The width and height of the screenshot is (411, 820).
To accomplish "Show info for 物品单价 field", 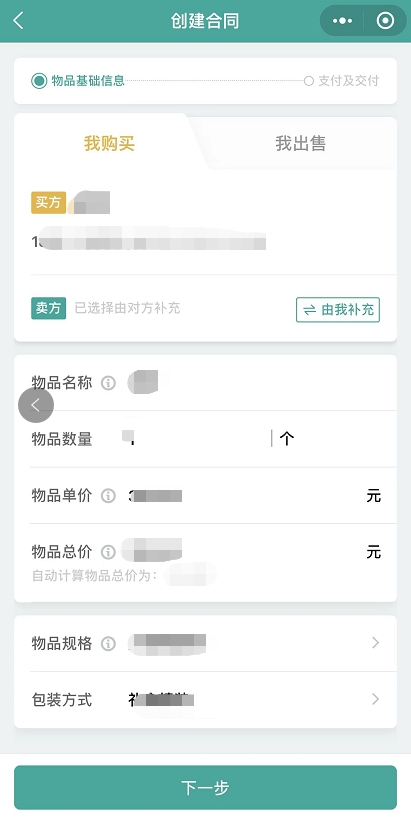I will pyautogui.click(x=108, y=496).
